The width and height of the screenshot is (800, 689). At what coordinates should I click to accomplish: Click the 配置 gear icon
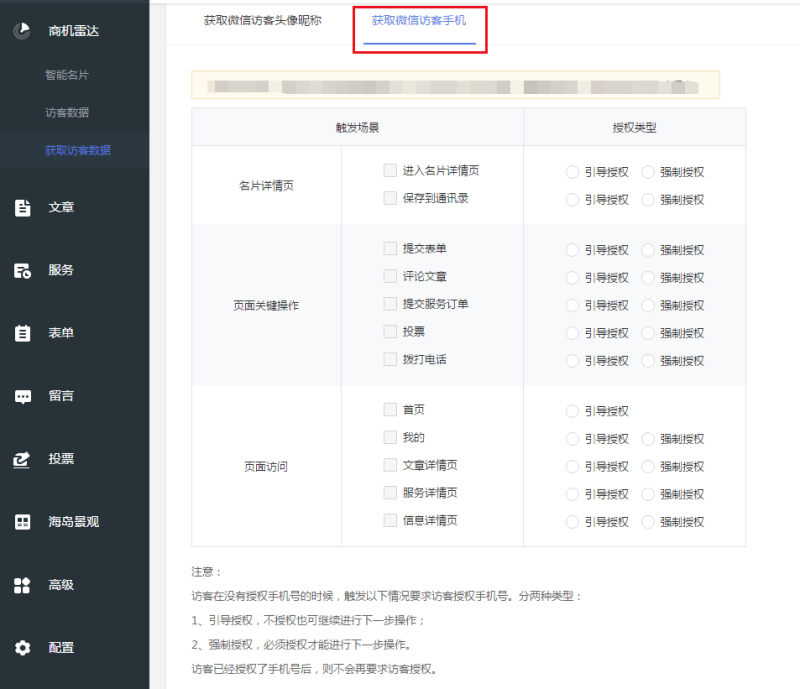(22, 648)
